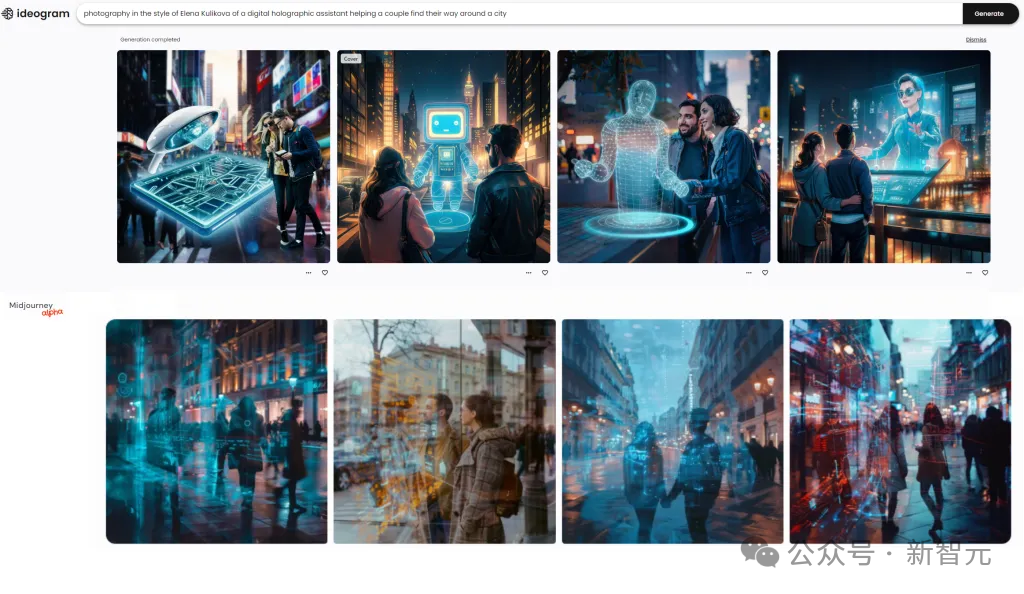Select Midjourney image with plaid coat woman

click(x=444, y=431)
